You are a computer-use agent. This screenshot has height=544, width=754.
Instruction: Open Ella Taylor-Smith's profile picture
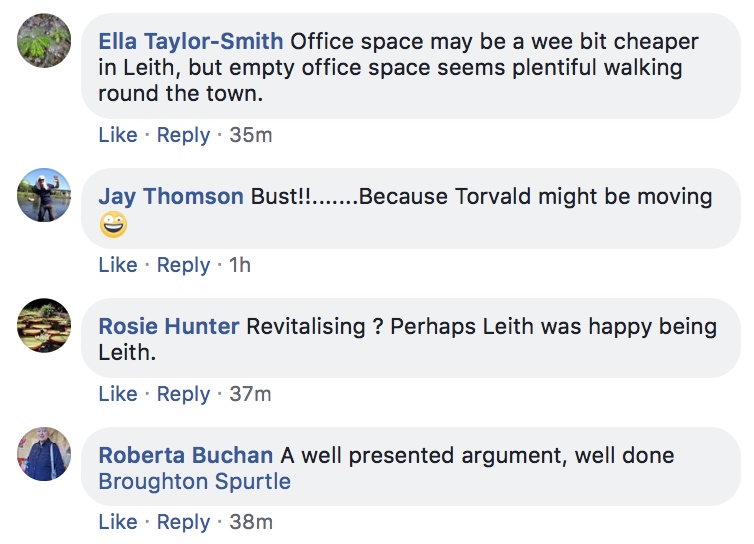pyautogui.click(x=44, y=40)
